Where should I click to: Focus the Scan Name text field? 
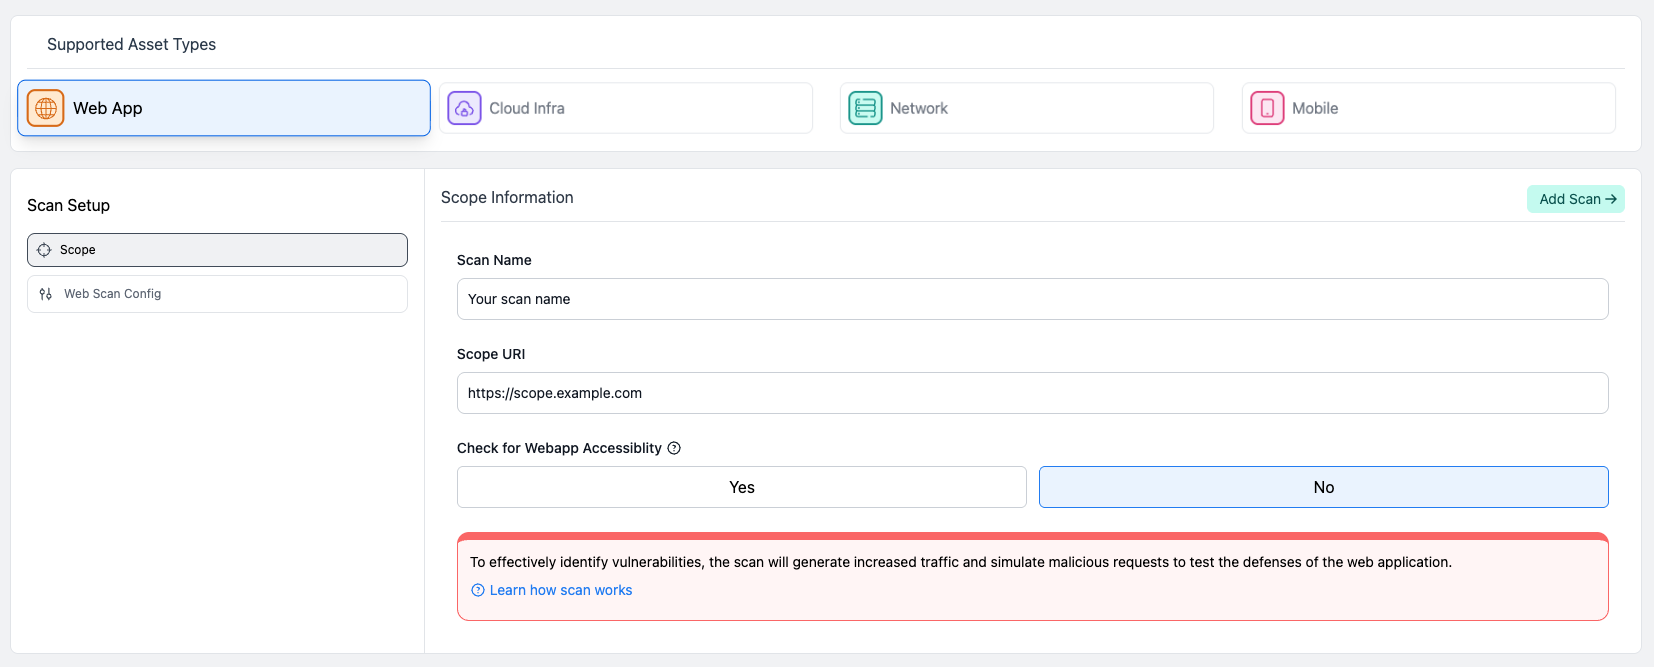click(1032, 299)
